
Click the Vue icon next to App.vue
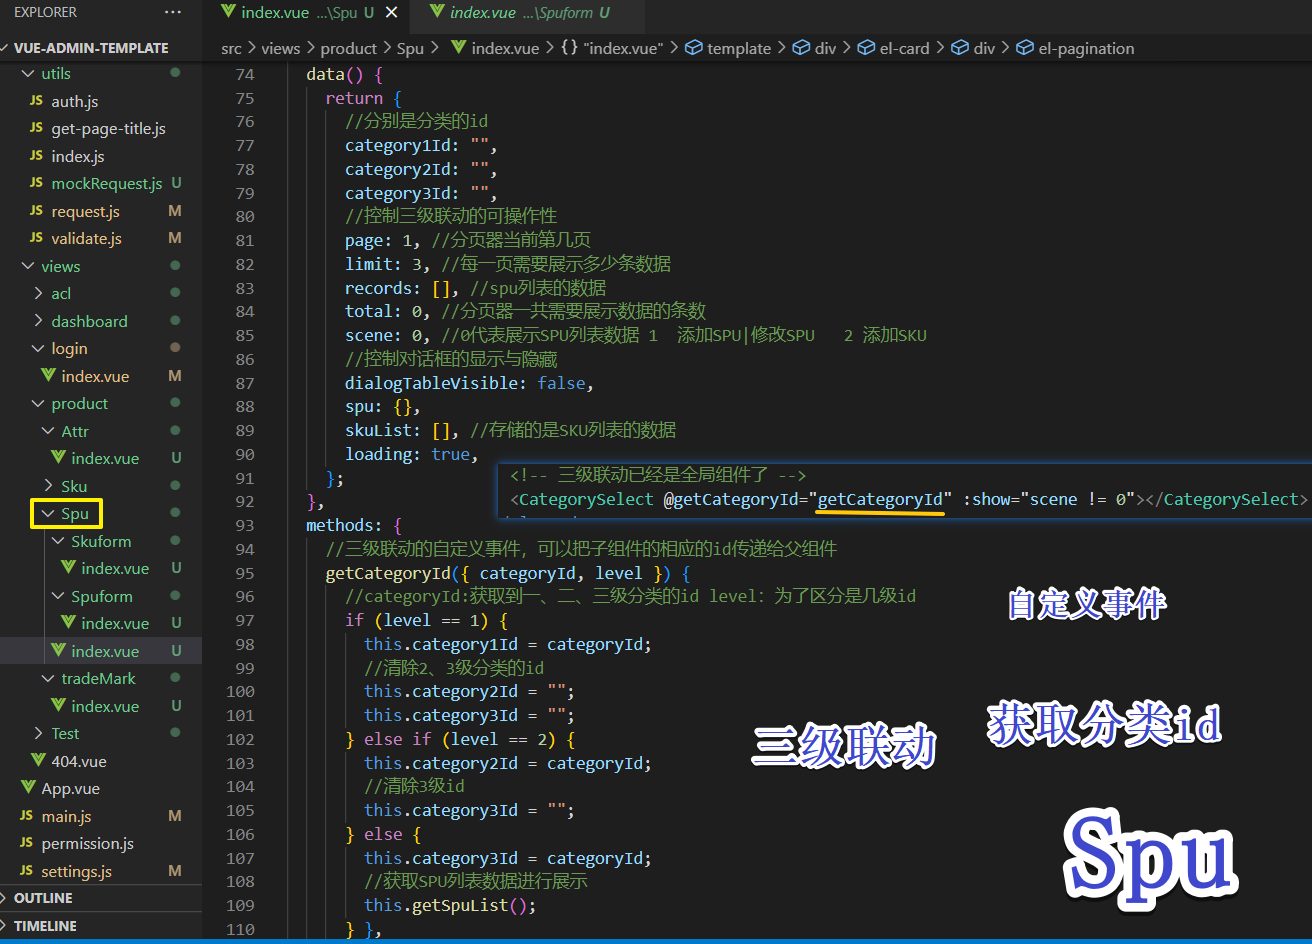pos(27,788)
